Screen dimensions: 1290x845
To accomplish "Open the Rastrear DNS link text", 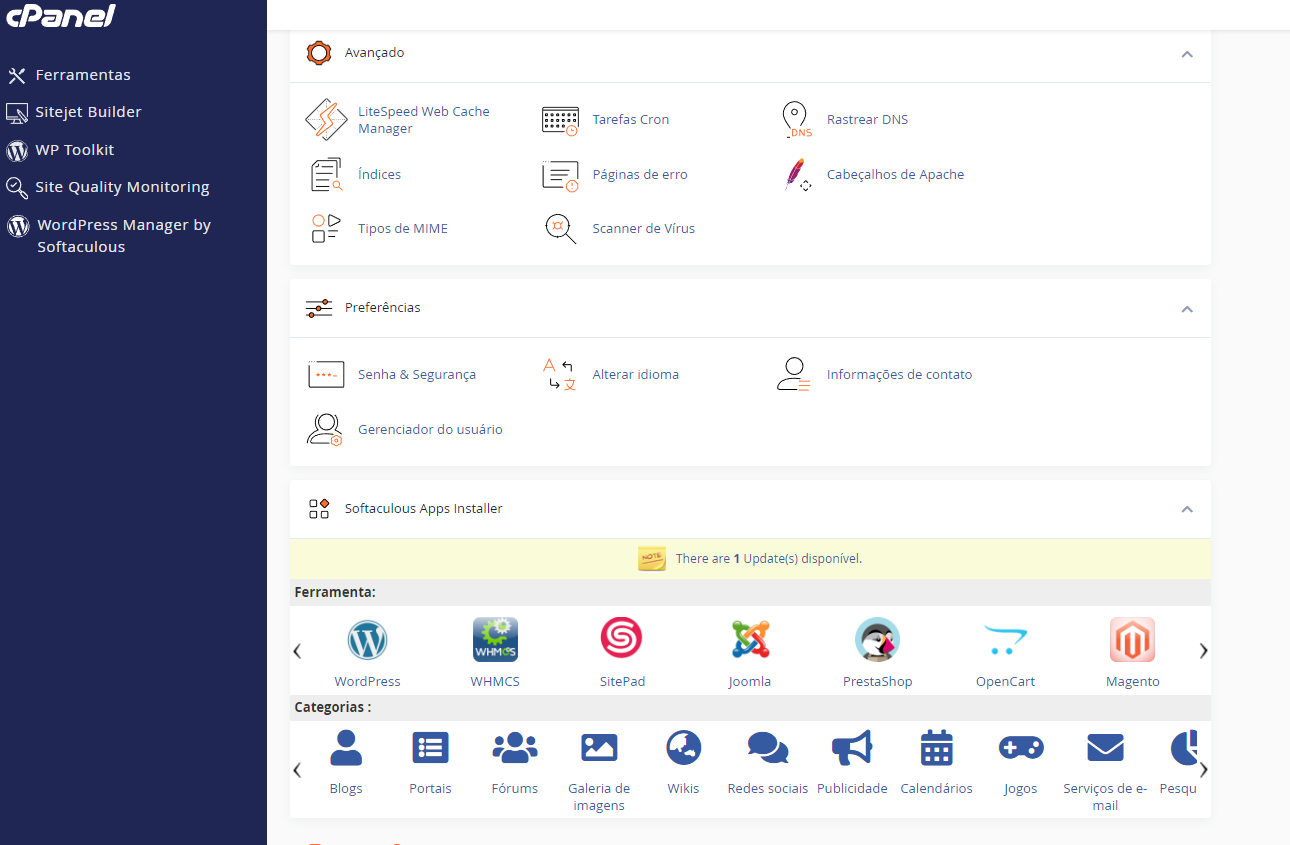I will click(867, 120).
